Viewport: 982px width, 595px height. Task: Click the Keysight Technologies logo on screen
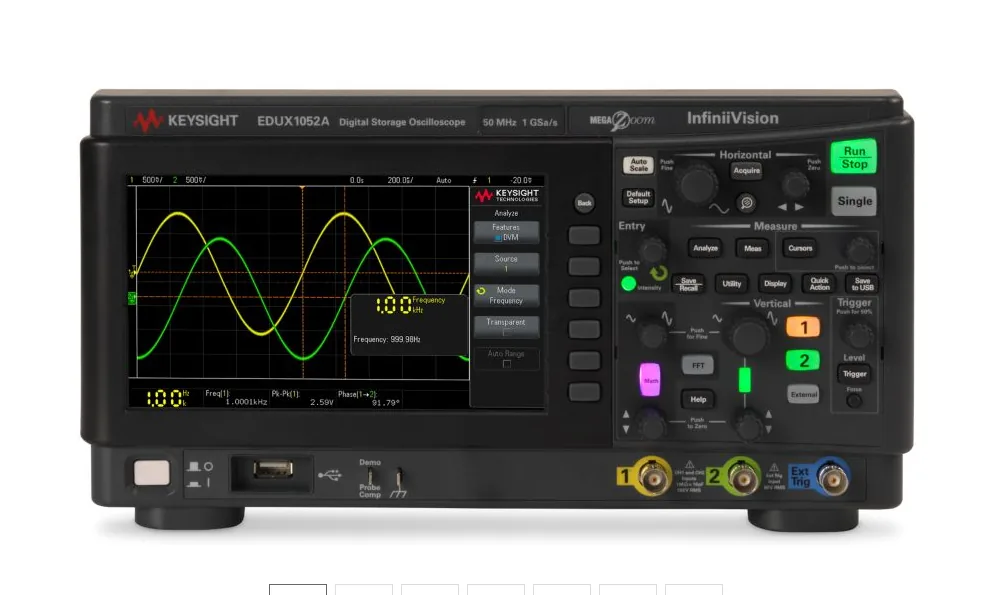click(507, 196)
